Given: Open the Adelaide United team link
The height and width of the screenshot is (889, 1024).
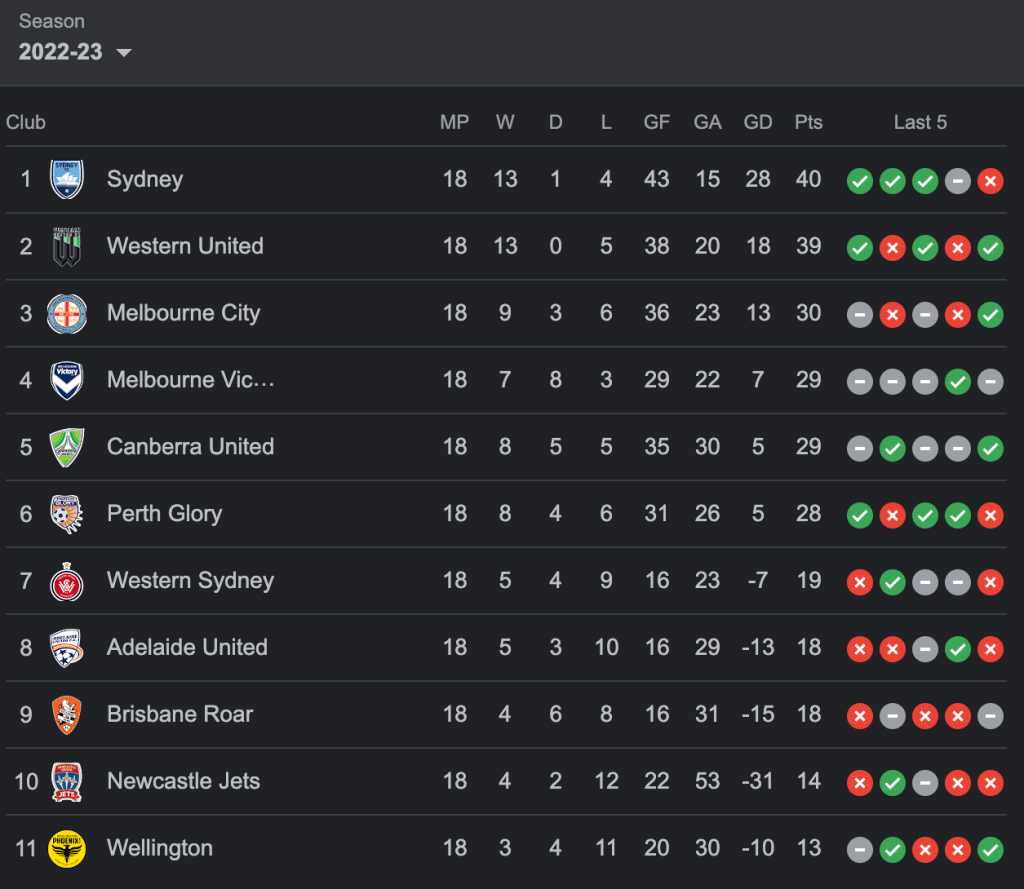Looking at the screenshot, I should 187,647.
